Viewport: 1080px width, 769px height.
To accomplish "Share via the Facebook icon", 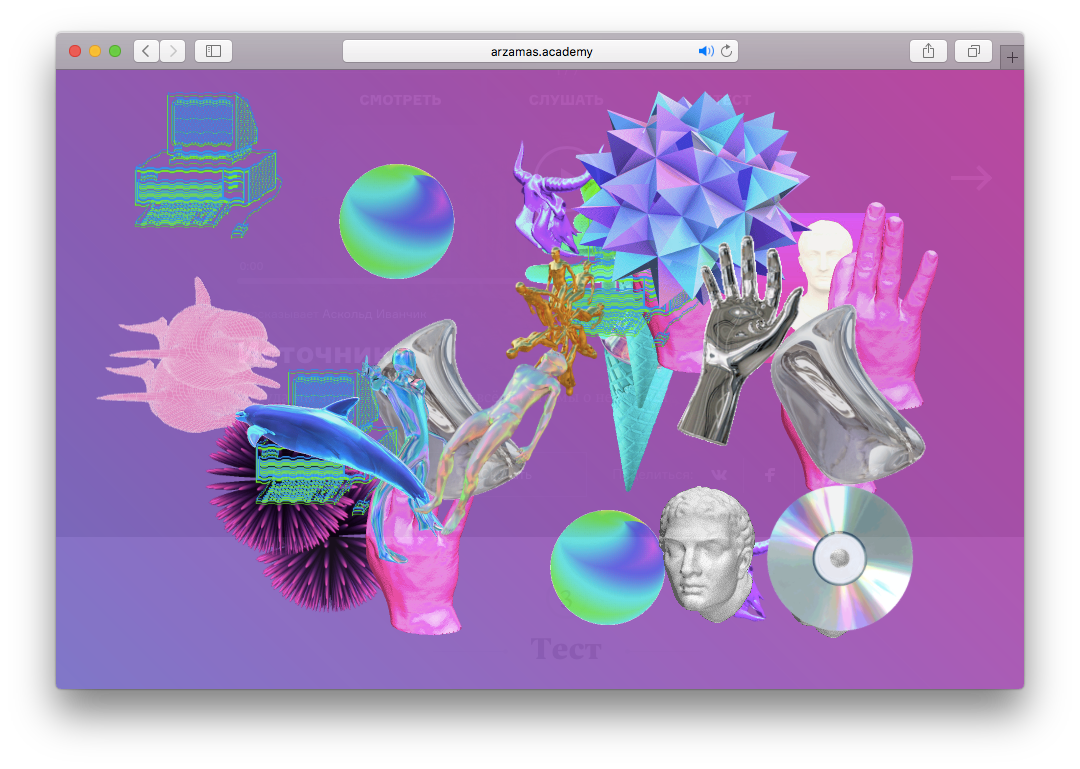I will 770,475.
